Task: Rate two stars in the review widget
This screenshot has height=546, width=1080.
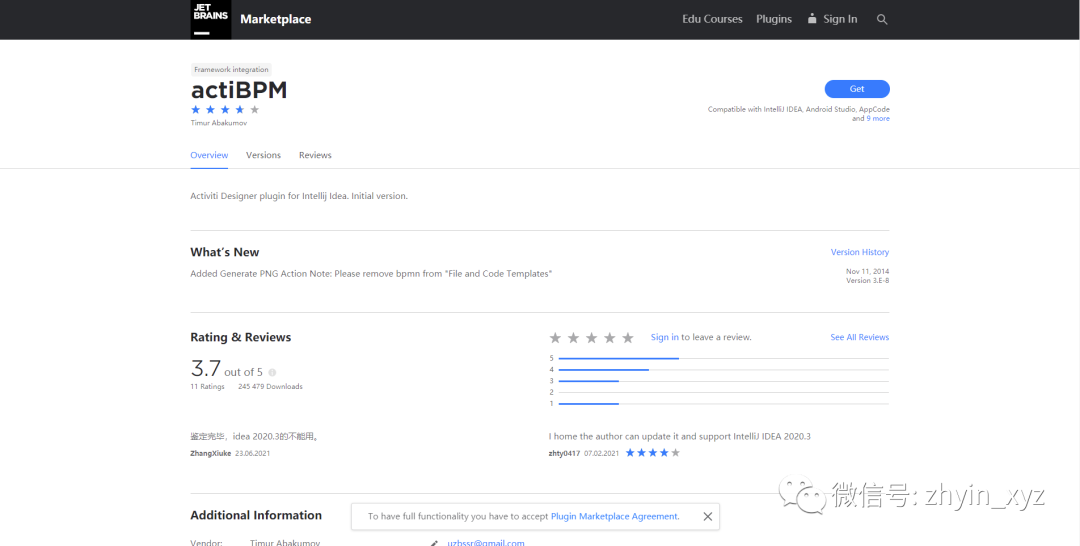Action: (573, 337)
